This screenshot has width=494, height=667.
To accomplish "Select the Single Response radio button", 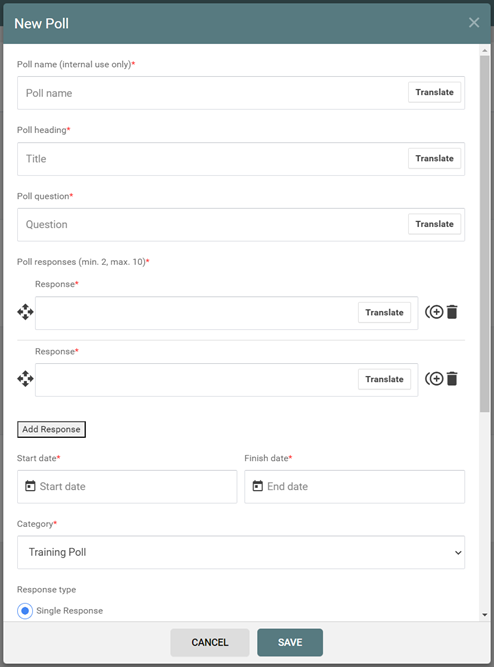I will tap(25, 611).
